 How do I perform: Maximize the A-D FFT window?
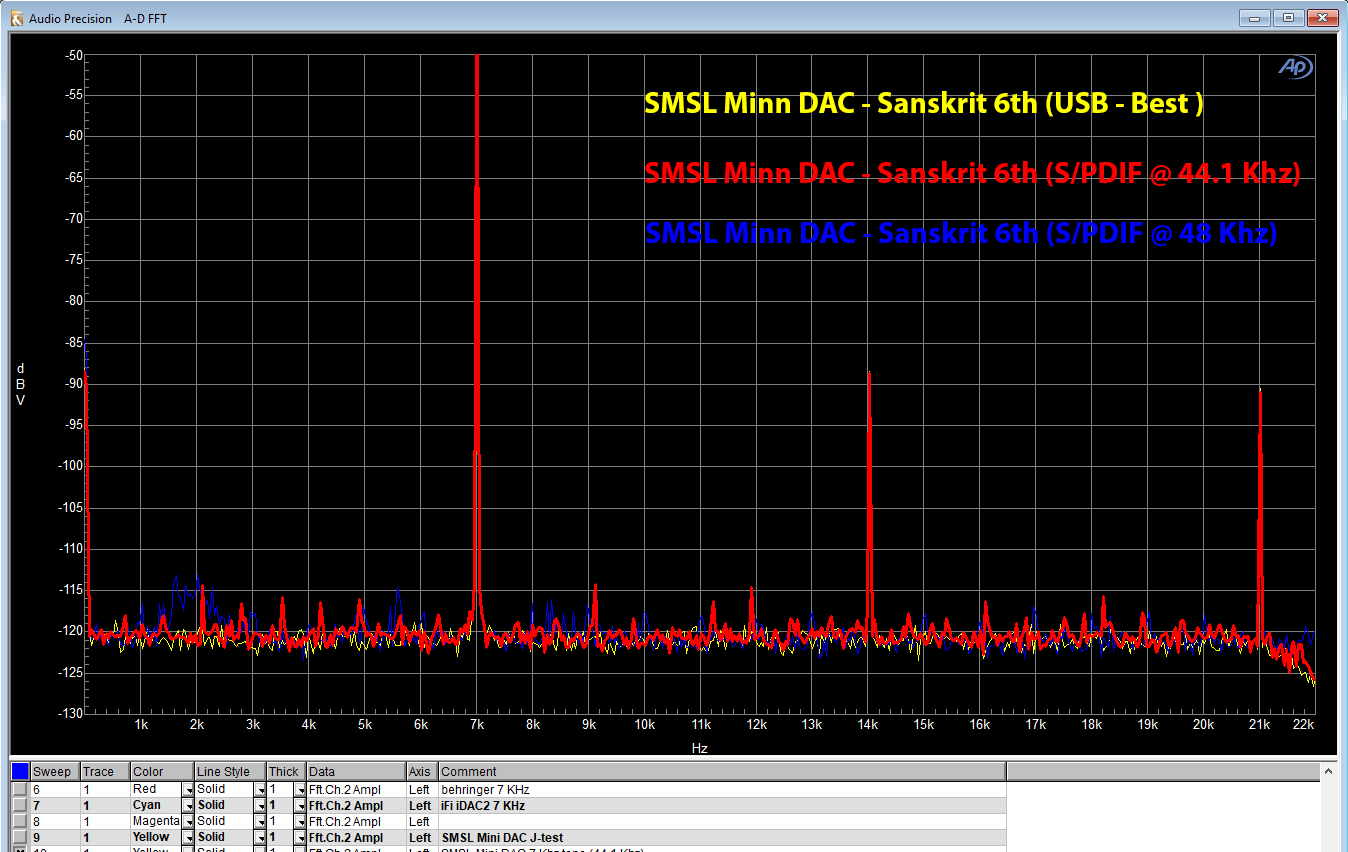coord(1288,18)
